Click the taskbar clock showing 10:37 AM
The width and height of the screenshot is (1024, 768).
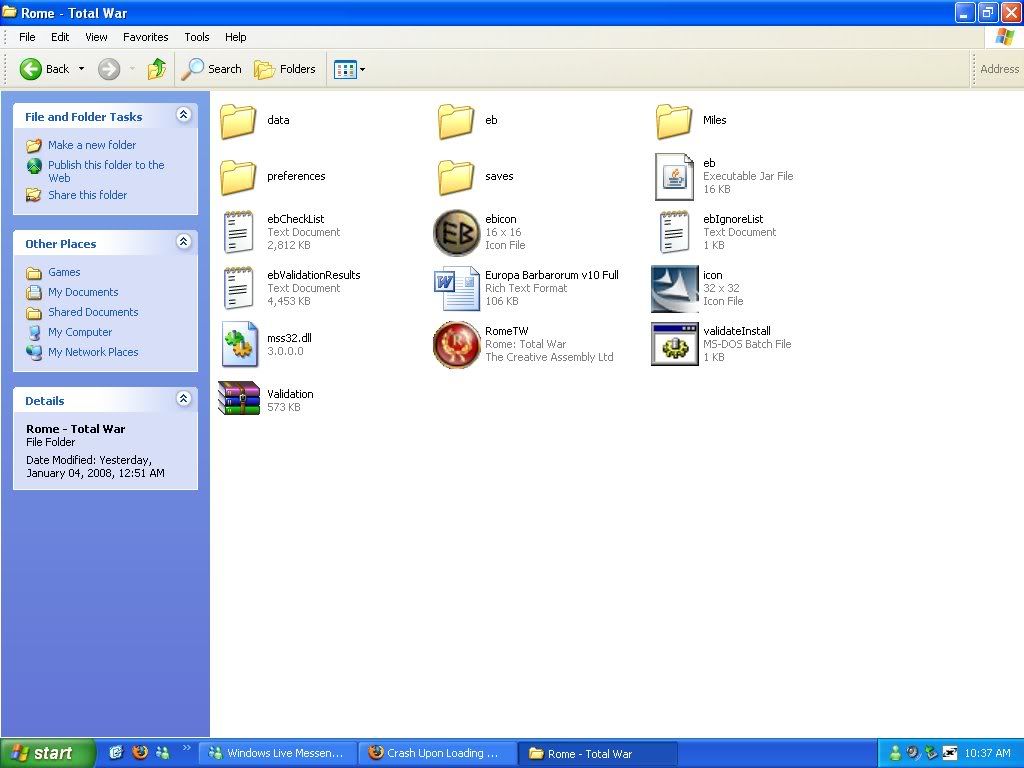click(987, 753)
